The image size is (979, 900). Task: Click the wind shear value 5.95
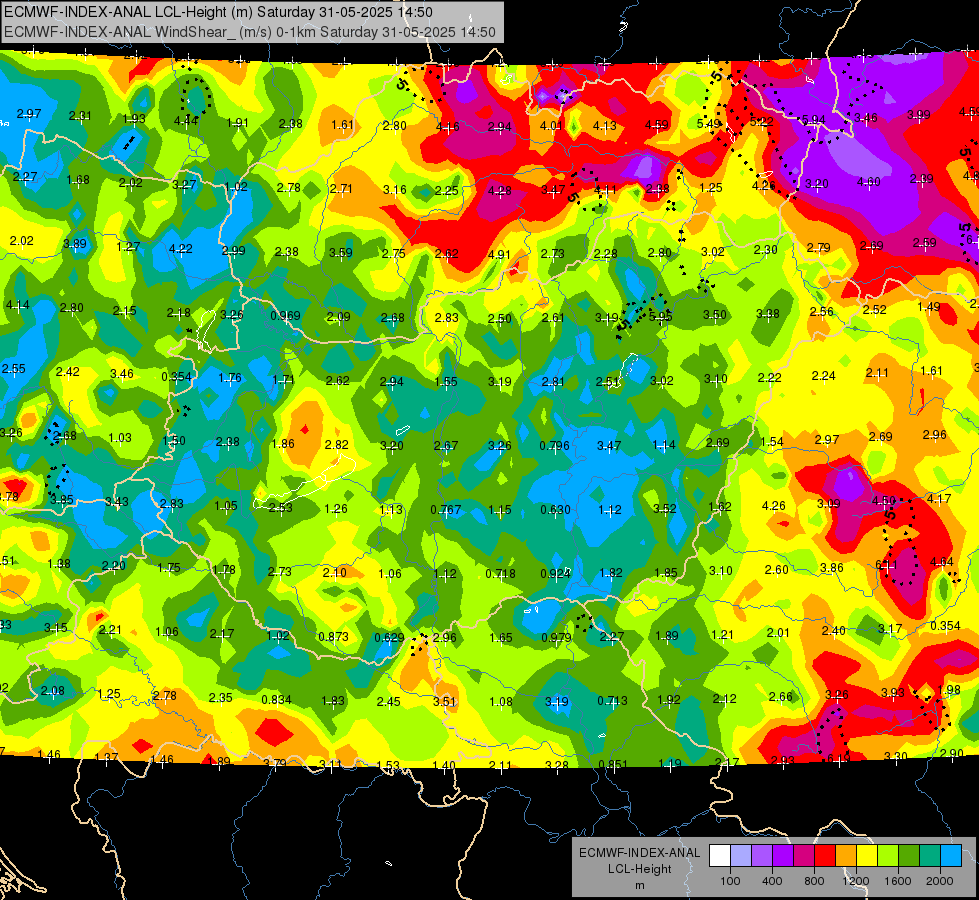pos(661,317)
